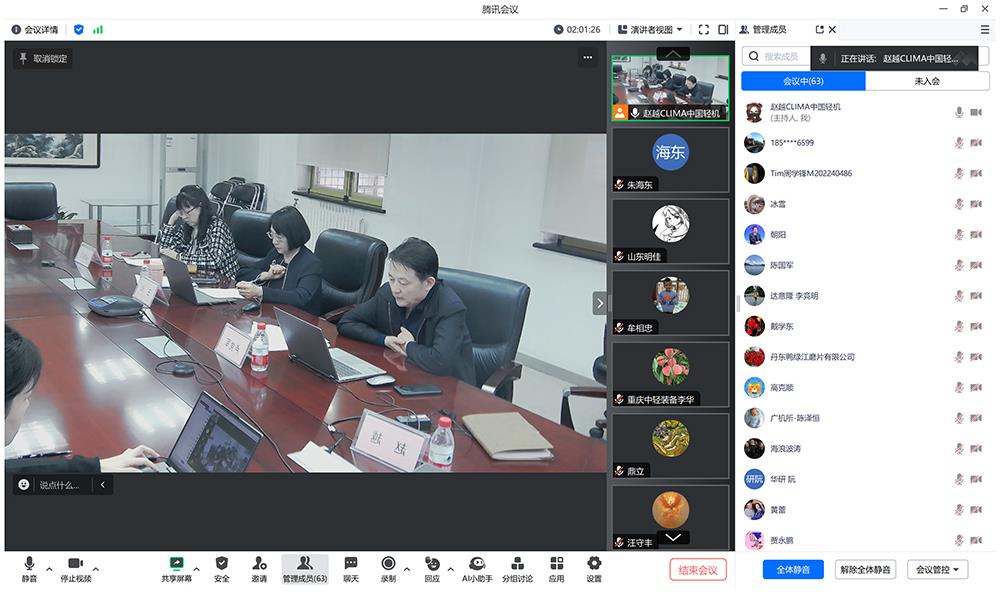Open AI Assistant (AI小助手)
Screen dimensions: 1000x592
point(477,564)
